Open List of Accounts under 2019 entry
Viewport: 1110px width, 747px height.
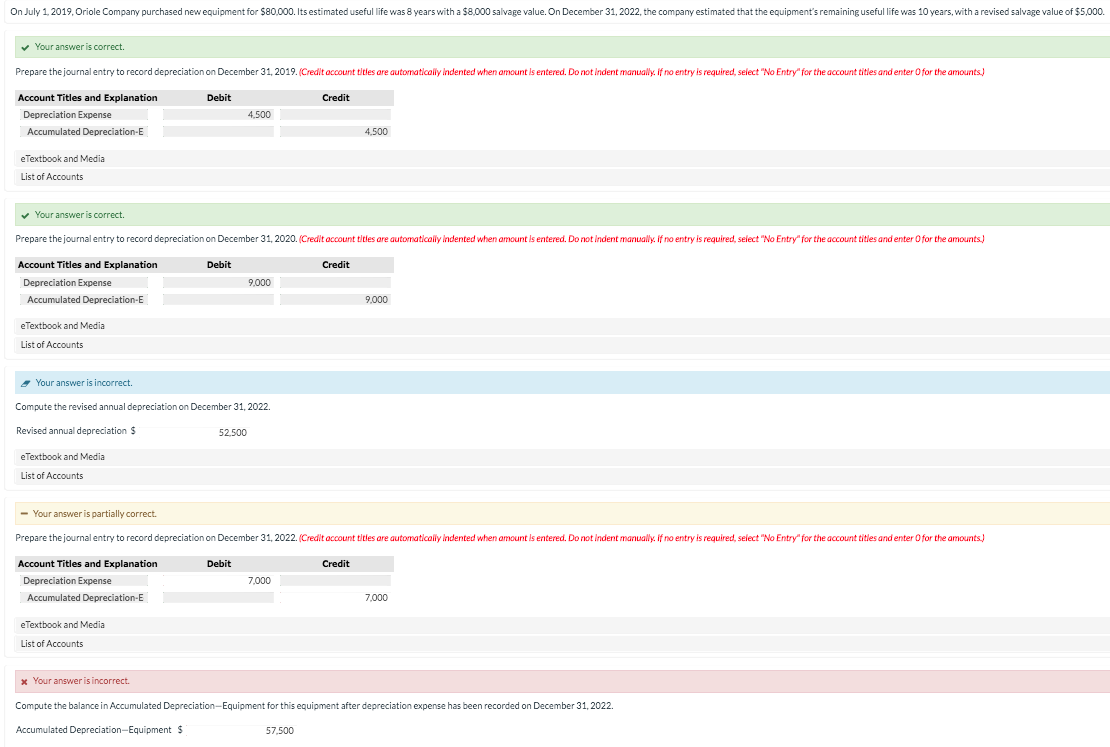click(52, 177)
